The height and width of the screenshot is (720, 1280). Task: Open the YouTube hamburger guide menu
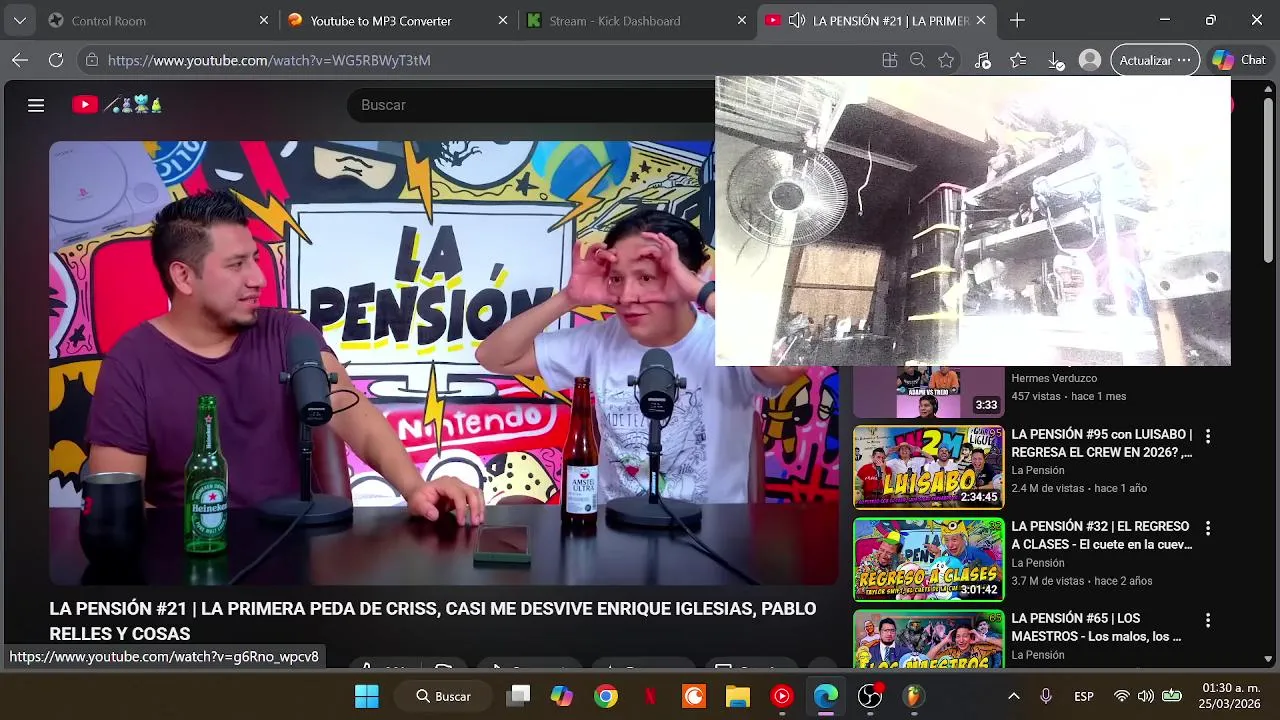pos(36,105)
